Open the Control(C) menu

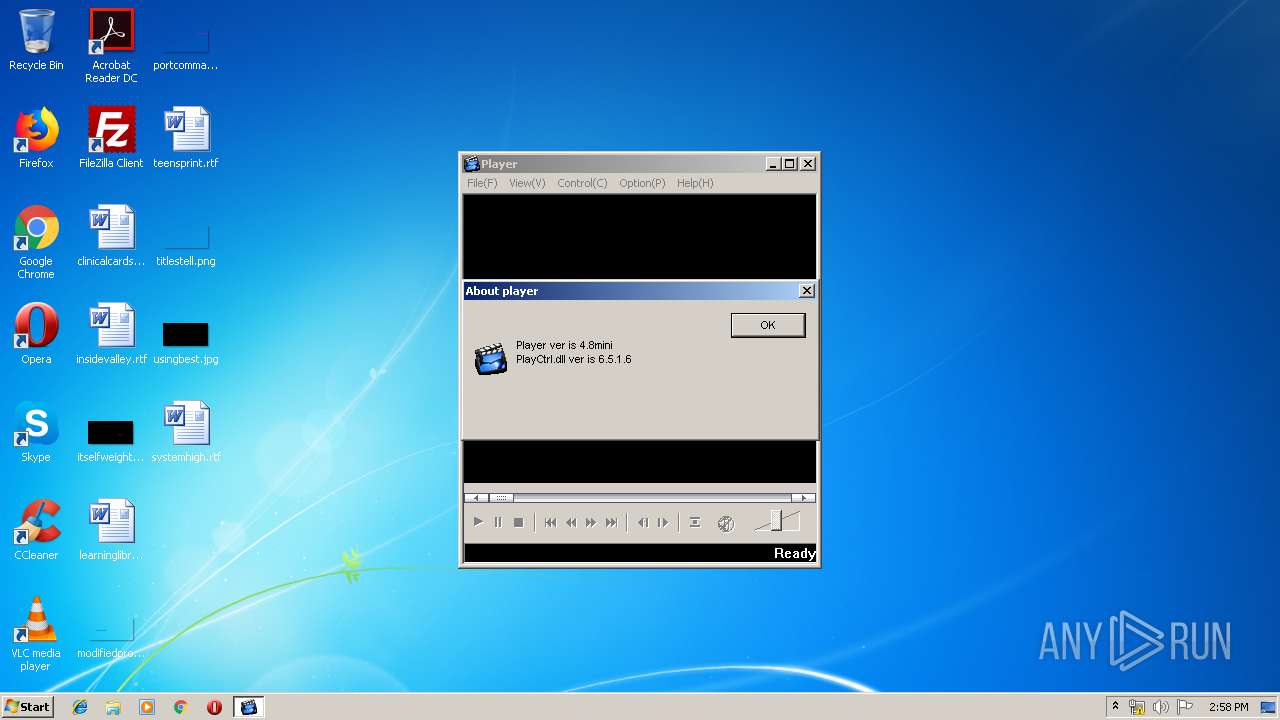click(582, 183)
